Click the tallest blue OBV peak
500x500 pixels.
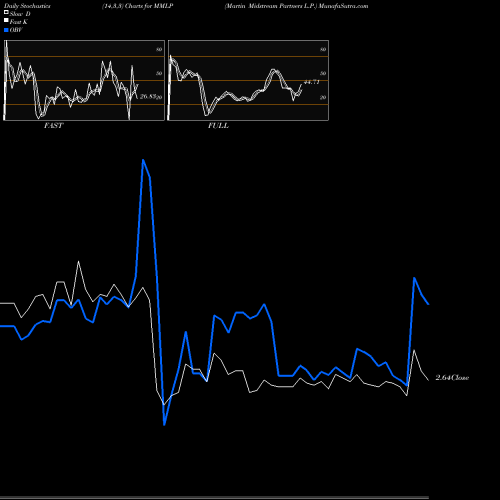(143, 160)
